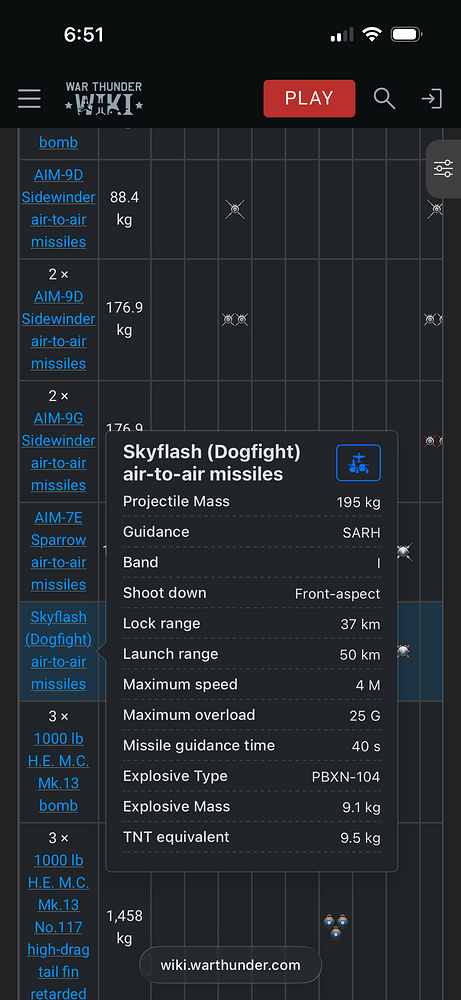Open Skyflash (Dogfight) air-to-air missiles link
This screenshot has height=1000, width=461.
(59, 651)
